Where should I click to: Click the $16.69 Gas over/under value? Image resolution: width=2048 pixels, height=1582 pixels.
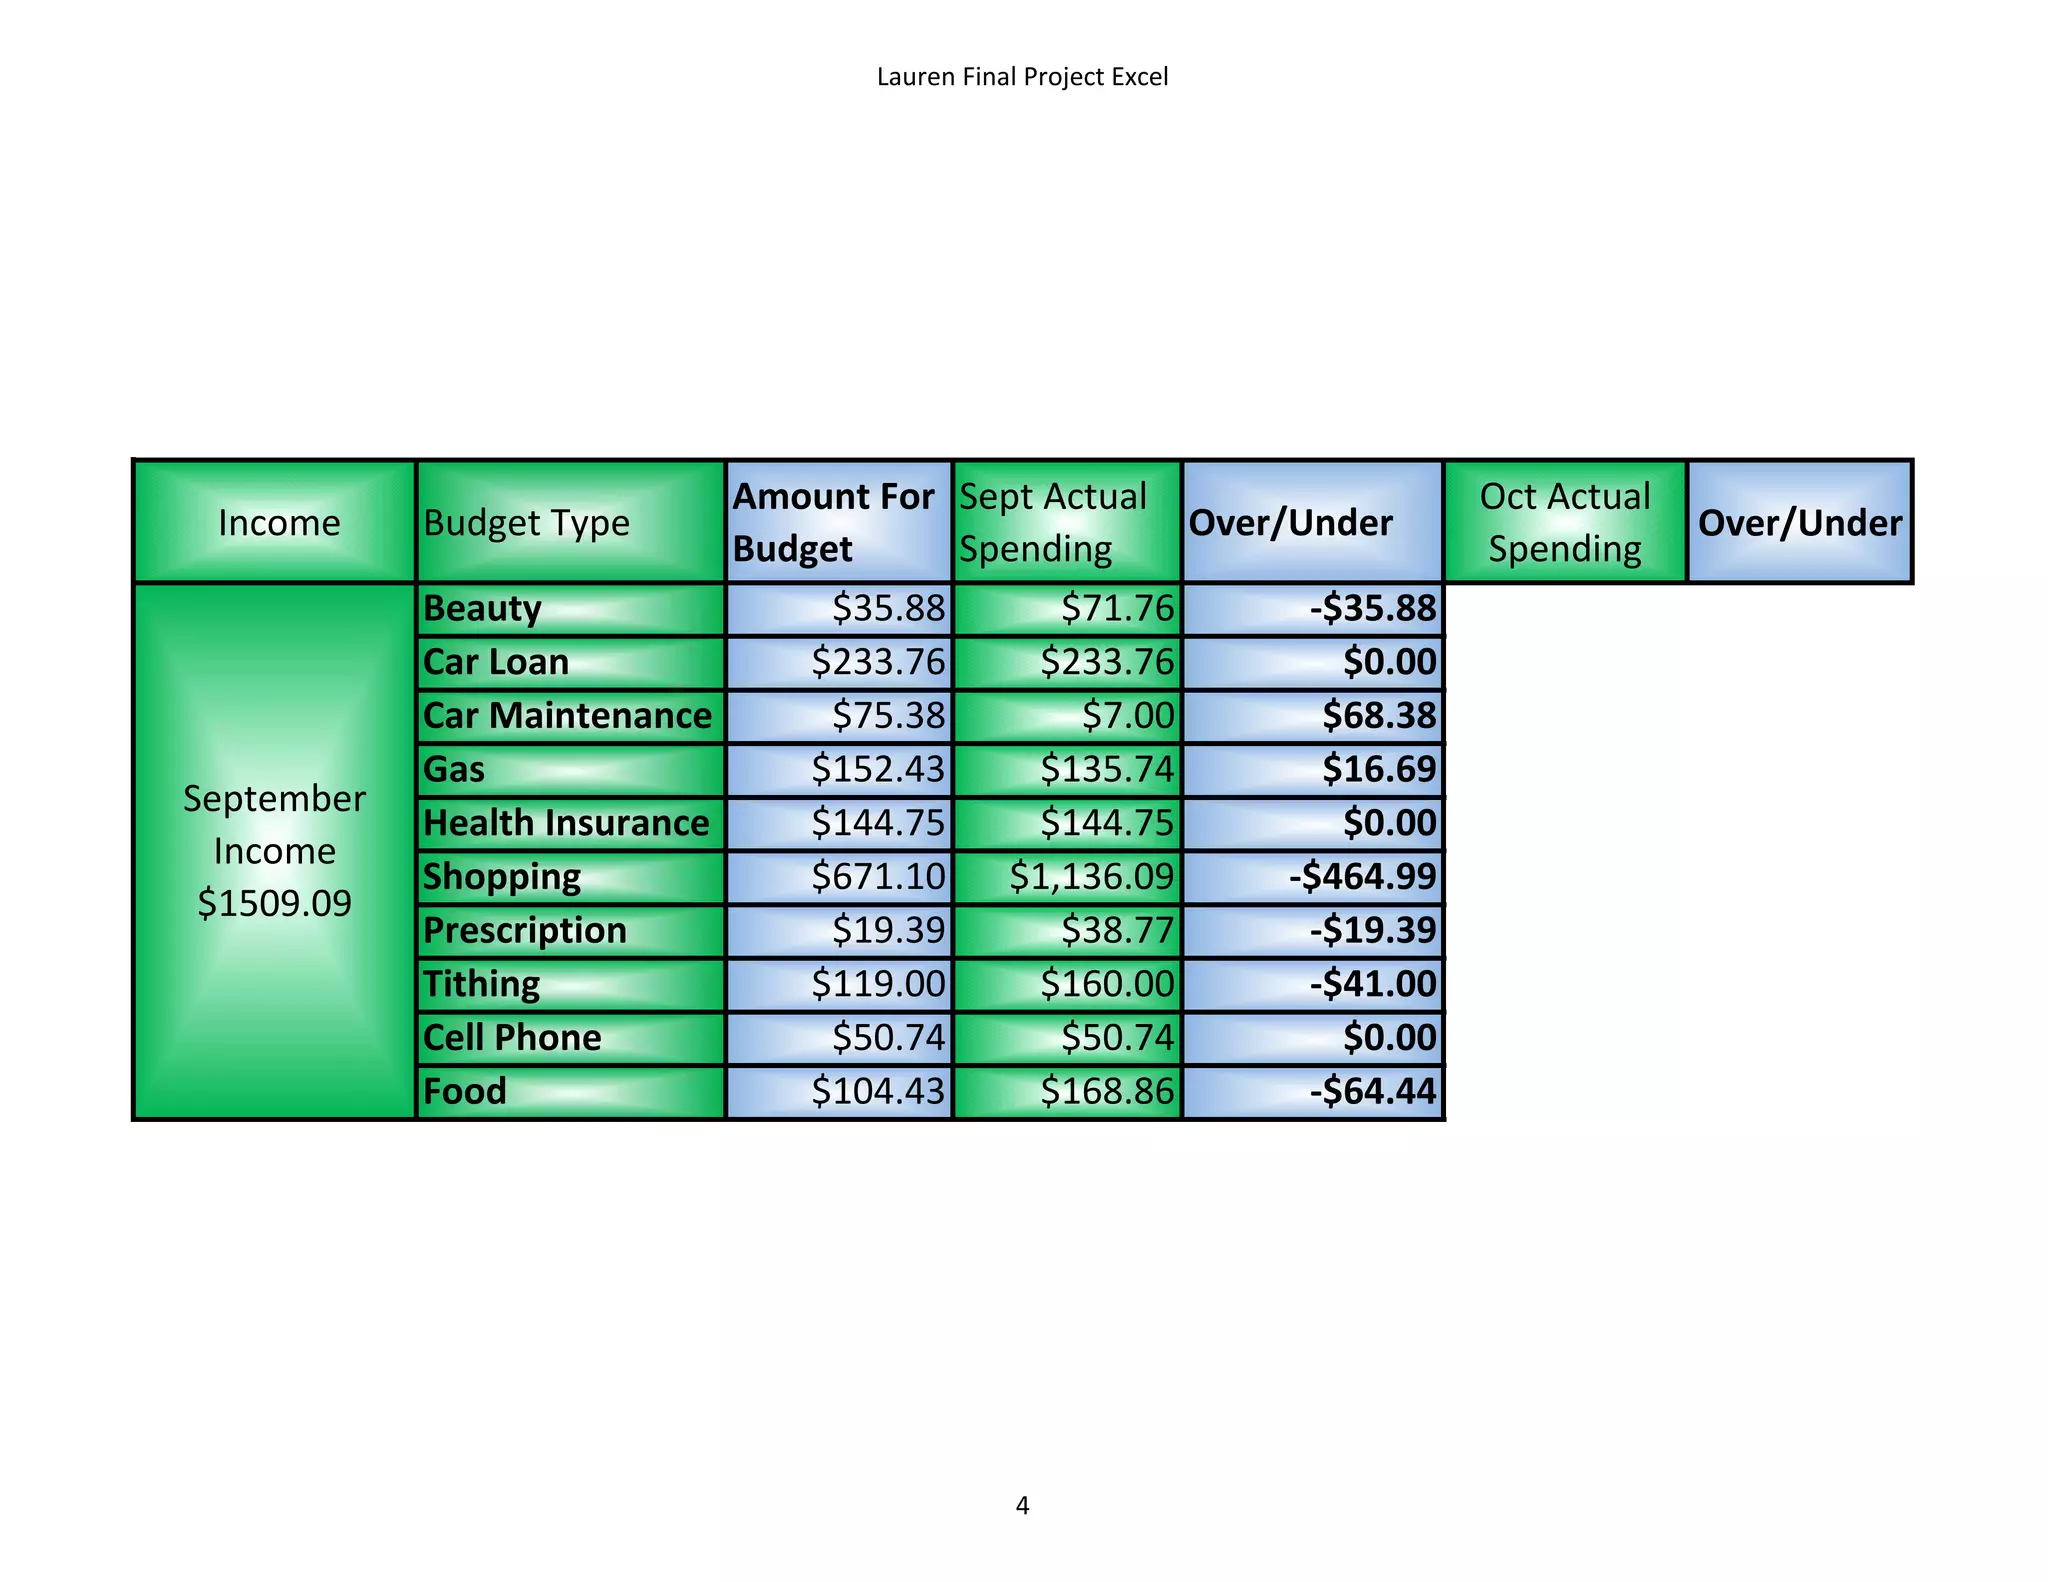pos(1313,770)
